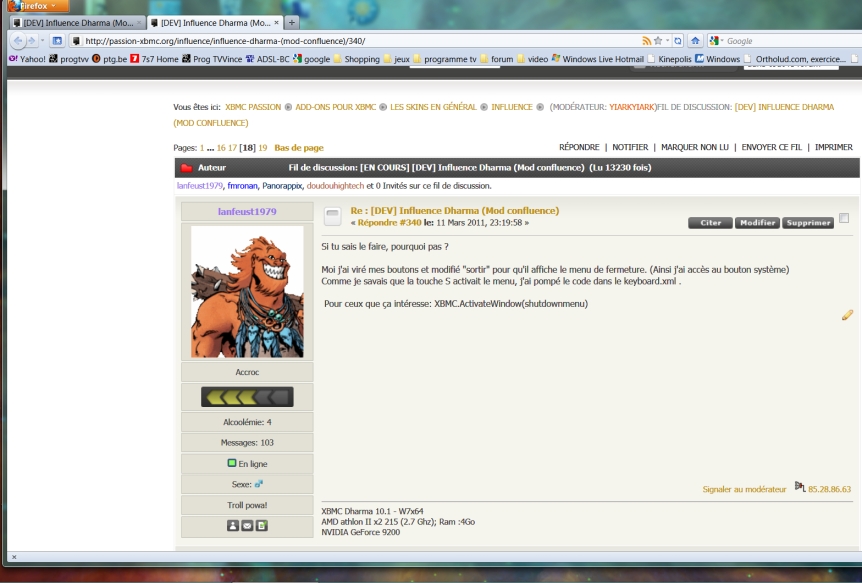
Task: Click the Supprimer button
Action: (x=808, y=223)
